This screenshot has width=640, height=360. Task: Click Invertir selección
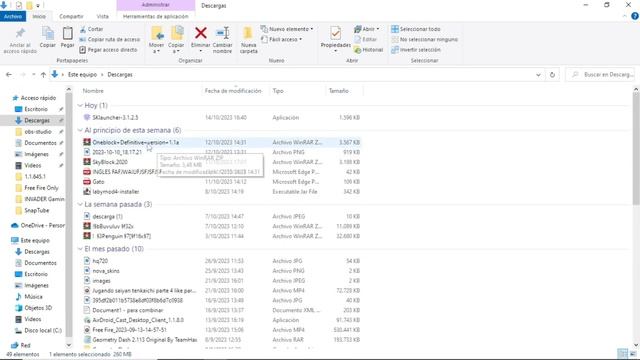coord(416,50)
